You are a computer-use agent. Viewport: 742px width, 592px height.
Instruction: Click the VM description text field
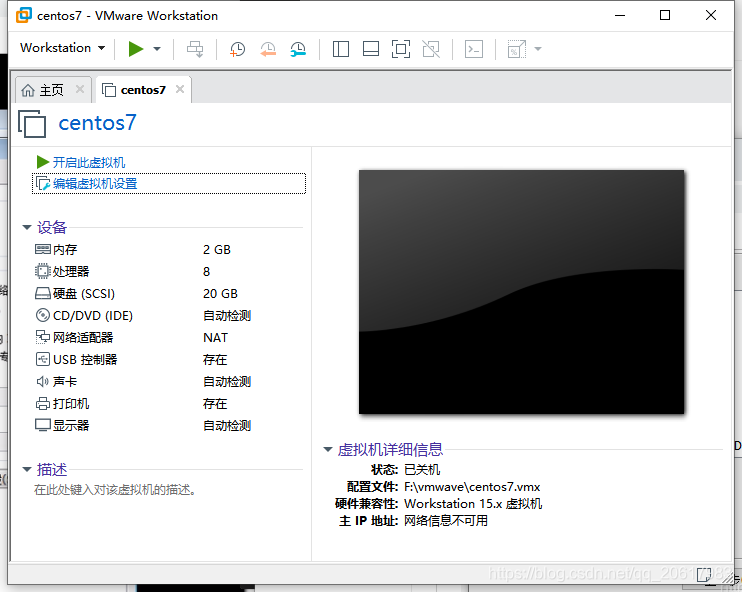pos(115,489)
